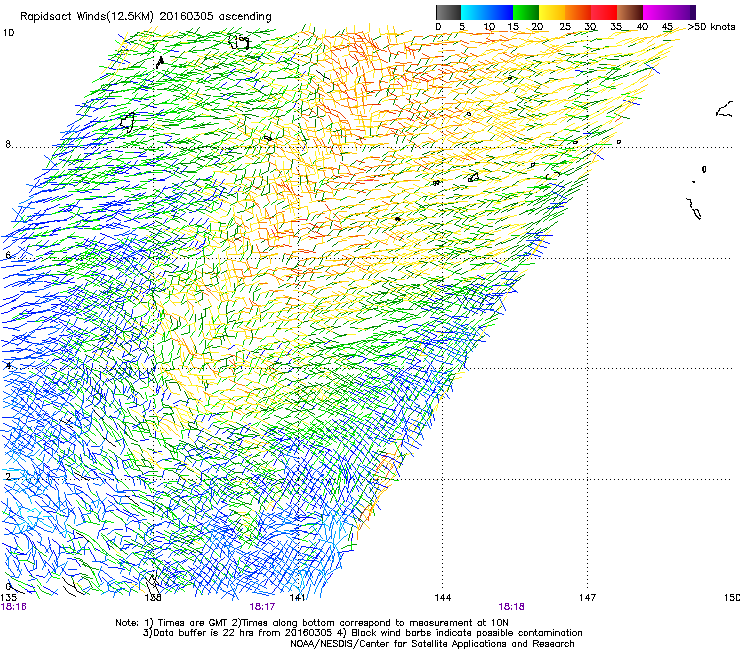Viewport: 740px width, 650px height.
Task: Click longitude label '144' on bottom axis
Action: [443, 598]
